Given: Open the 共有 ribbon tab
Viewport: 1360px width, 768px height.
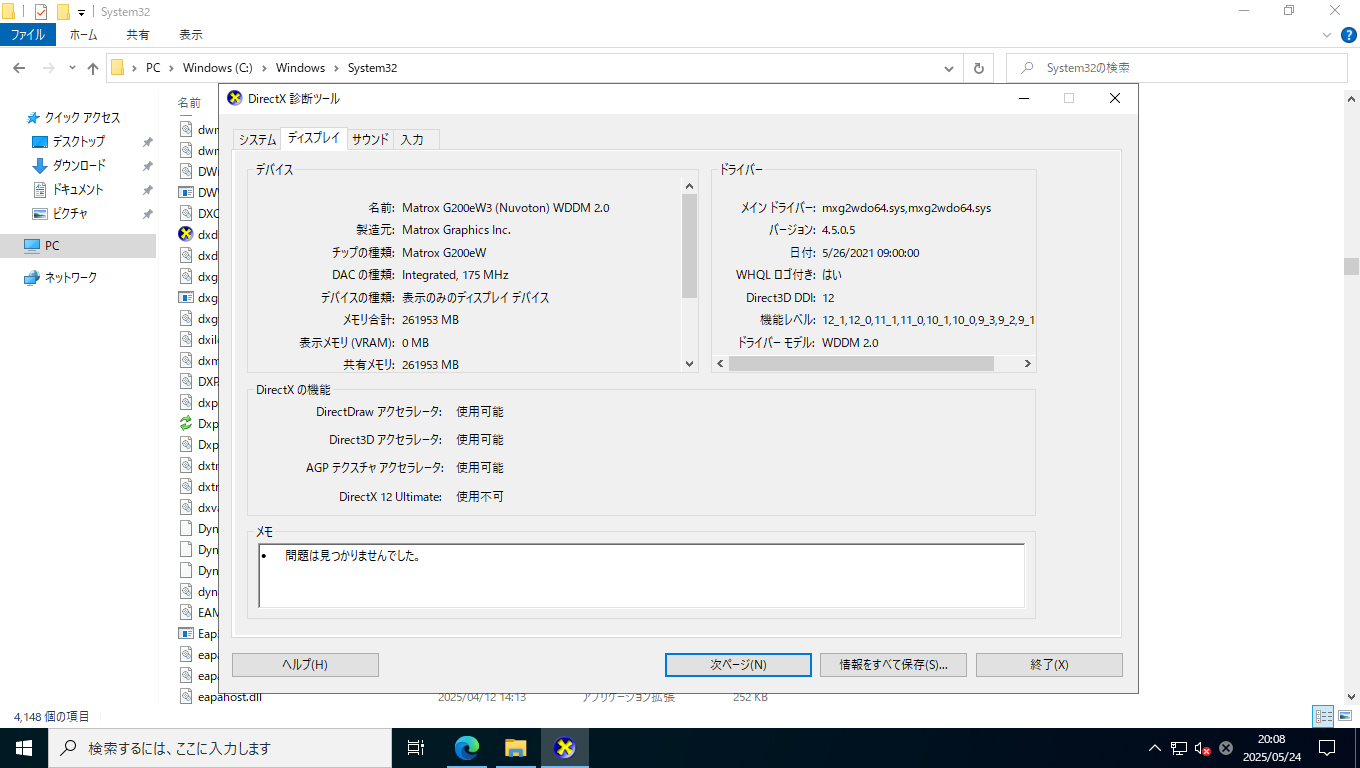Looking at the screenshot, I should (138, 34).
